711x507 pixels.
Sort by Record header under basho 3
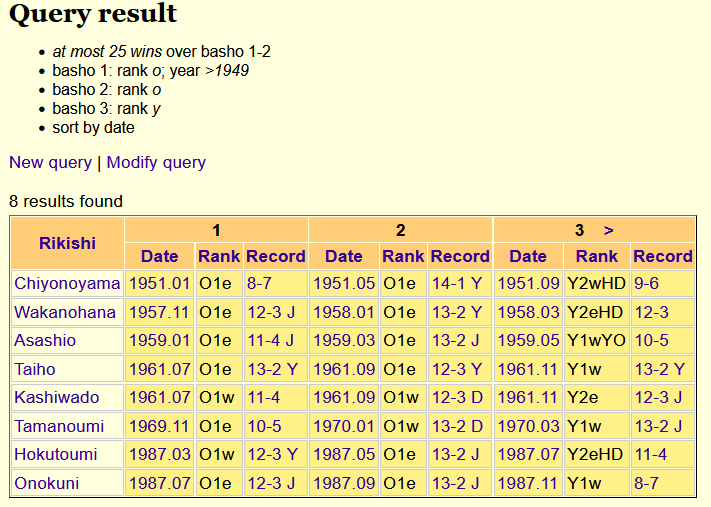pyautogui.click(x=663, y=256)
